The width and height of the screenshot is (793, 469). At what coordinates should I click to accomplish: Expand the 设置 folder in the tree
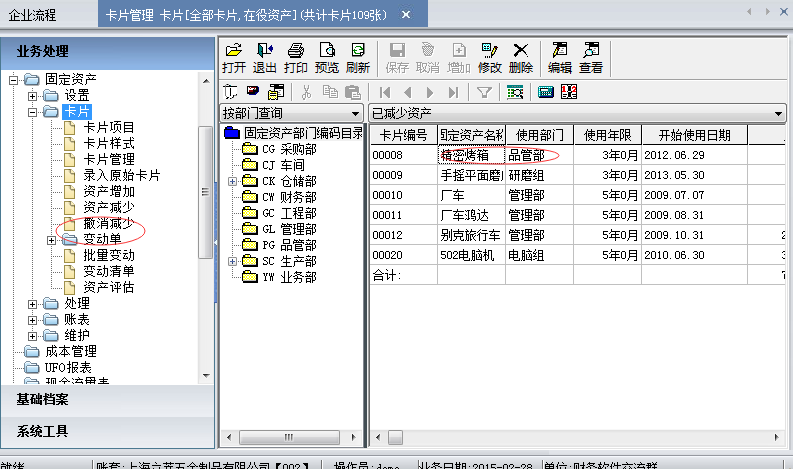[33, 95]
